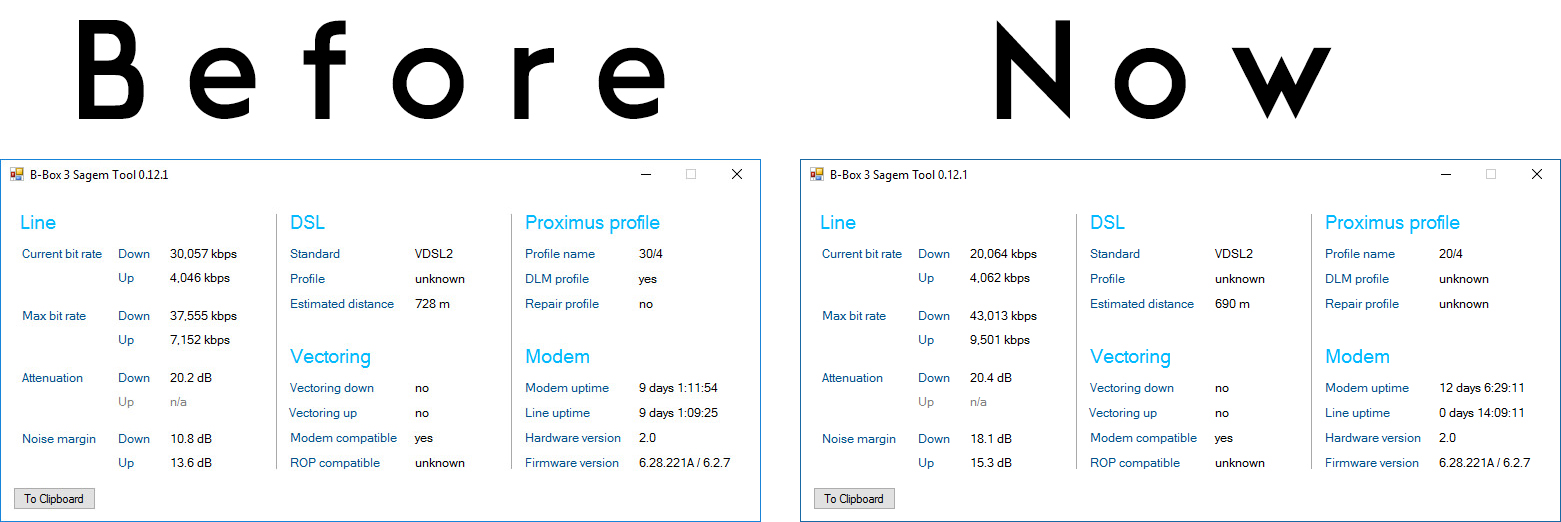
Task: Click the 728 m estimated distance value
Action: point(432,304)
